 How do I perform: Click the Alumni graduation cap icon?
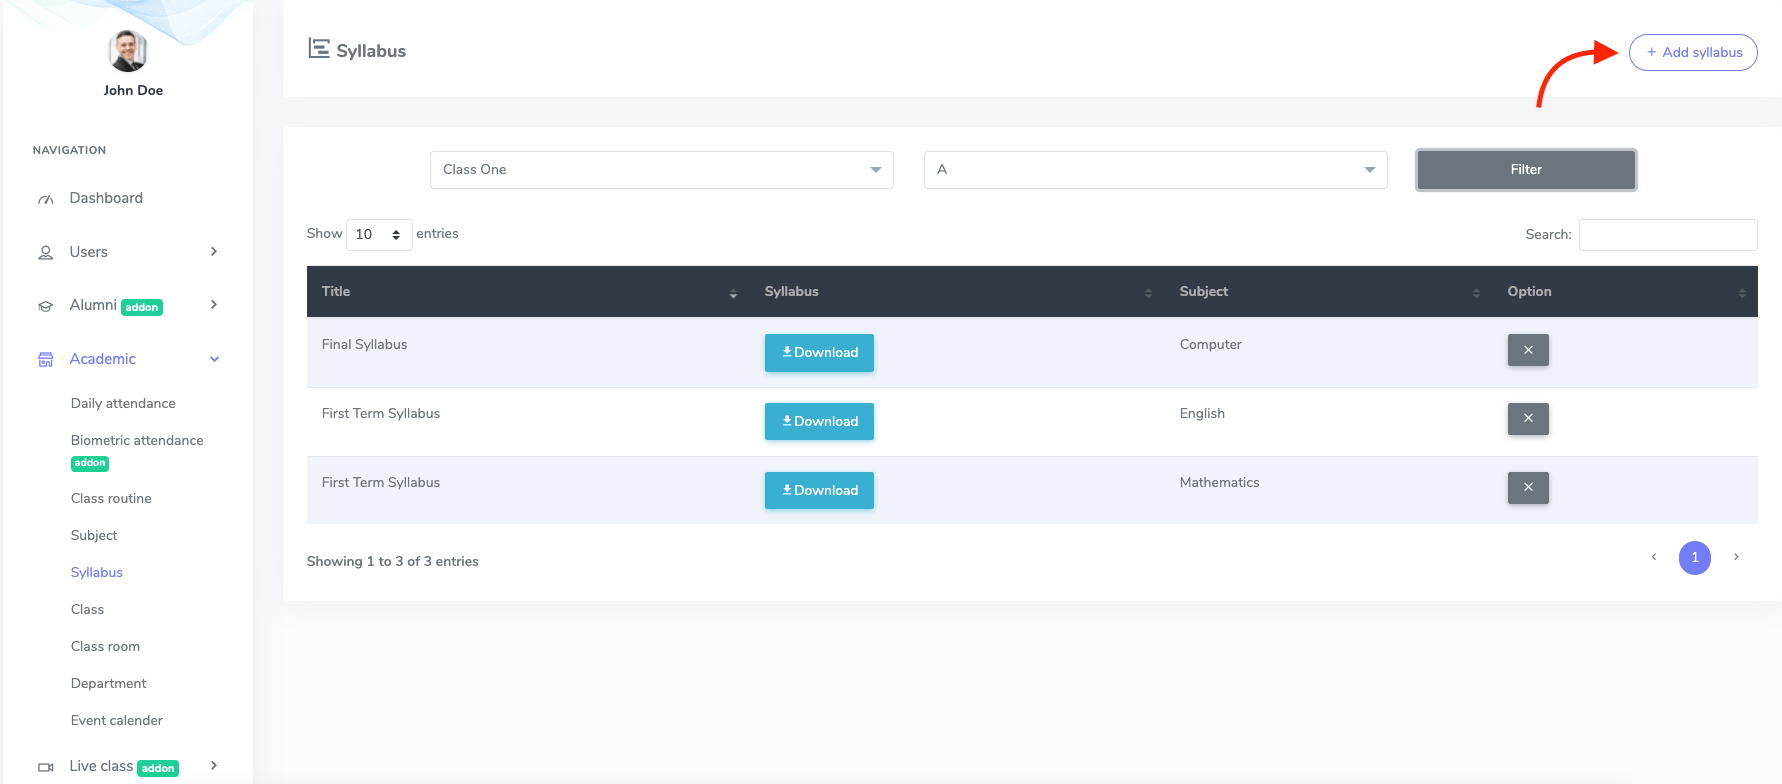[x=46, y=306]
